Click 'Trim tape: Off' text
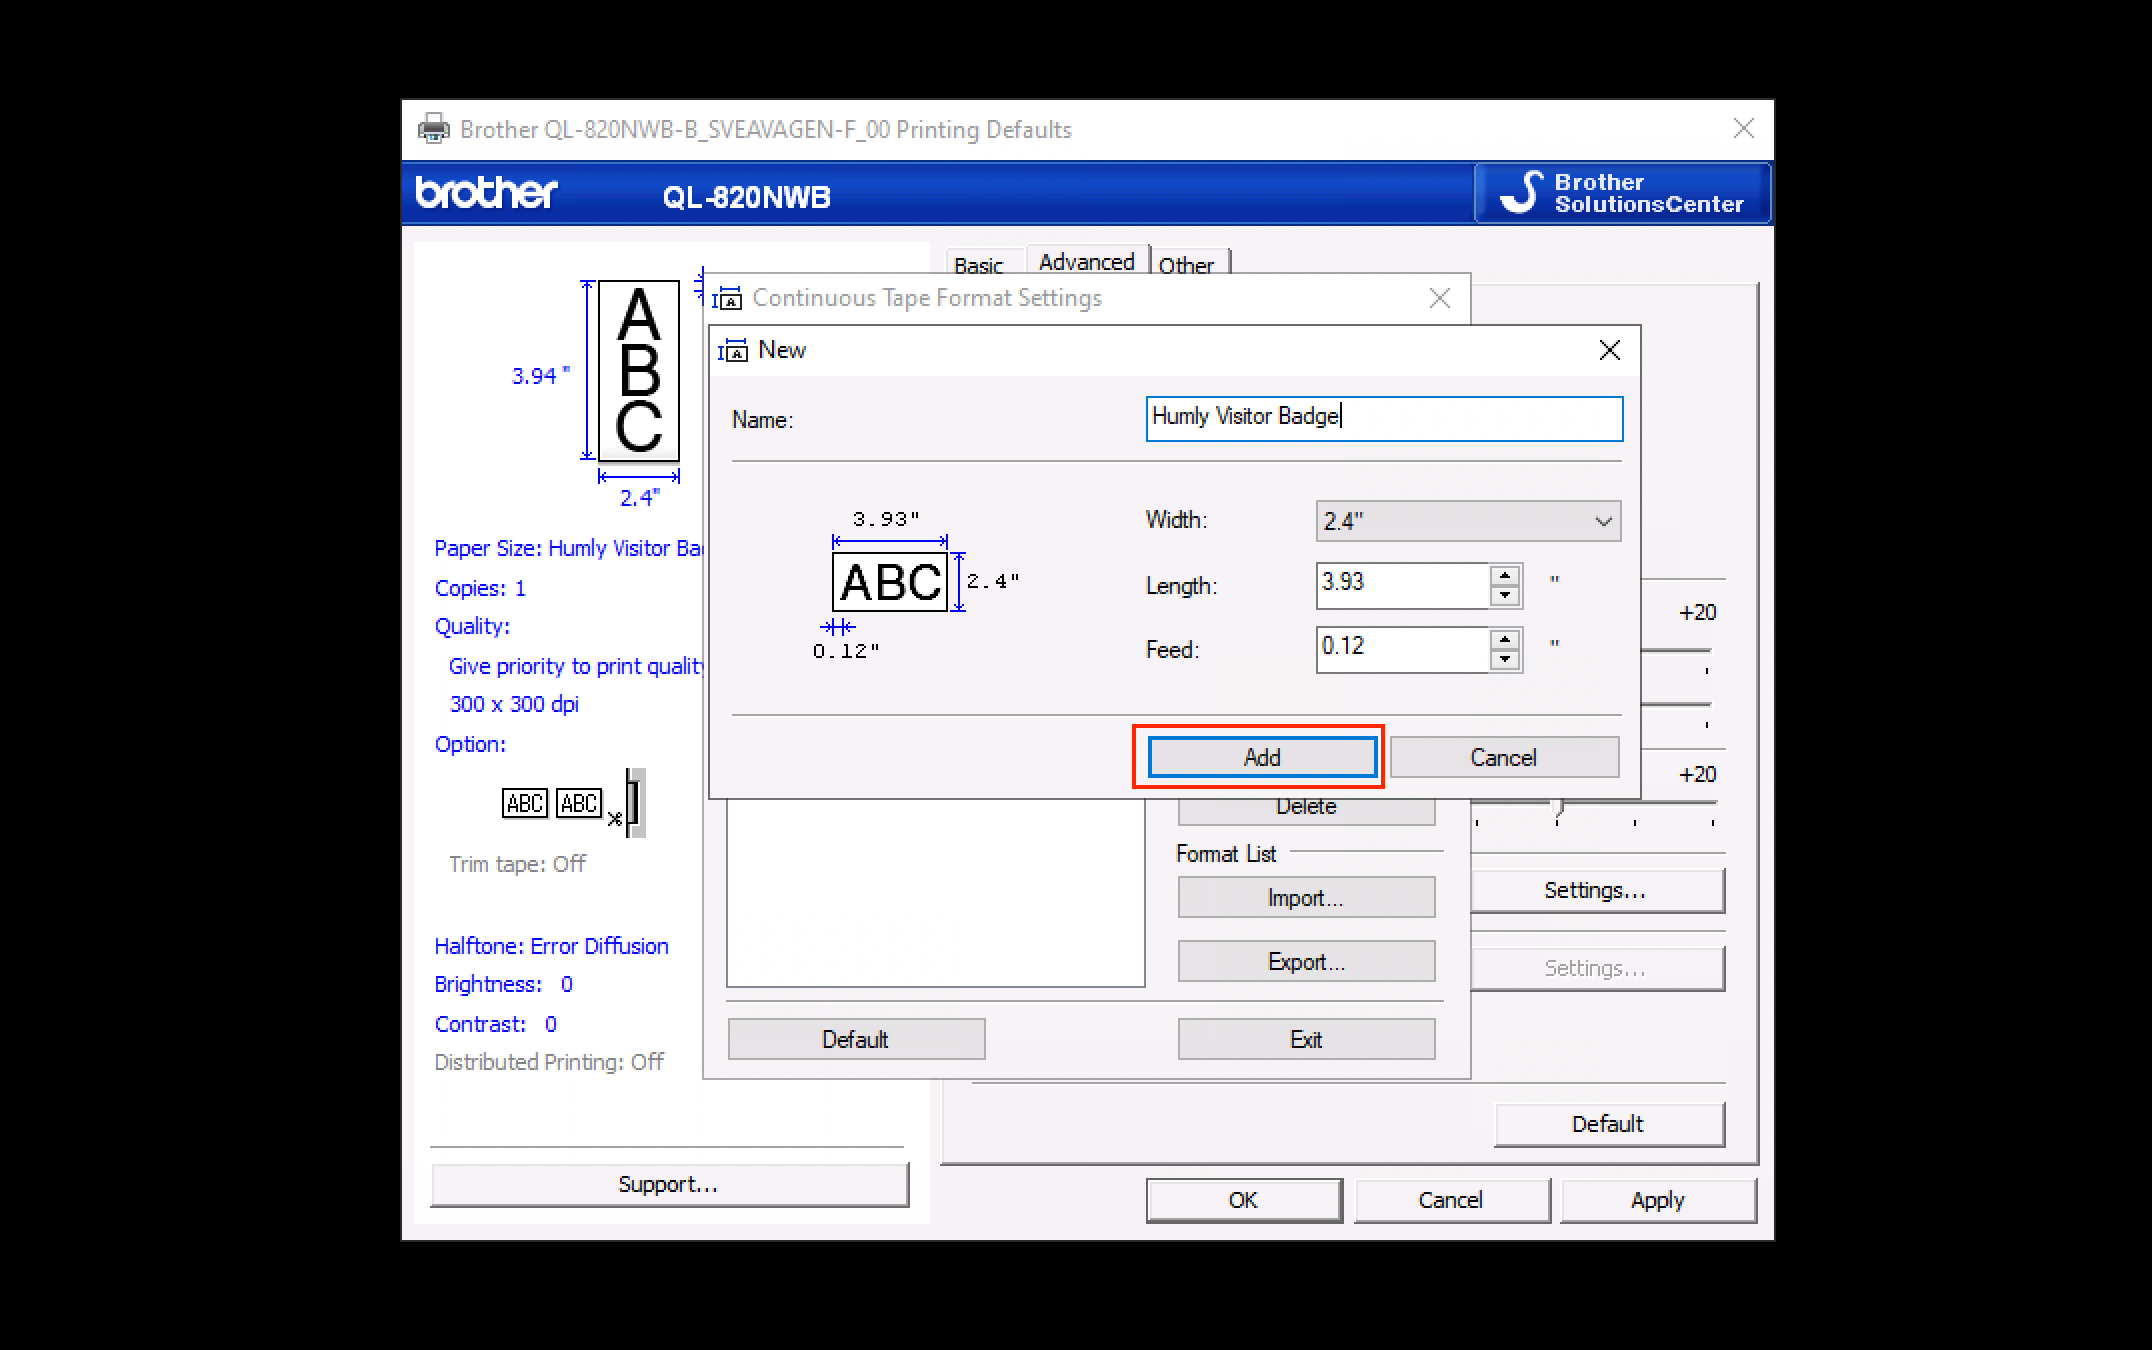 click(517, 864)
